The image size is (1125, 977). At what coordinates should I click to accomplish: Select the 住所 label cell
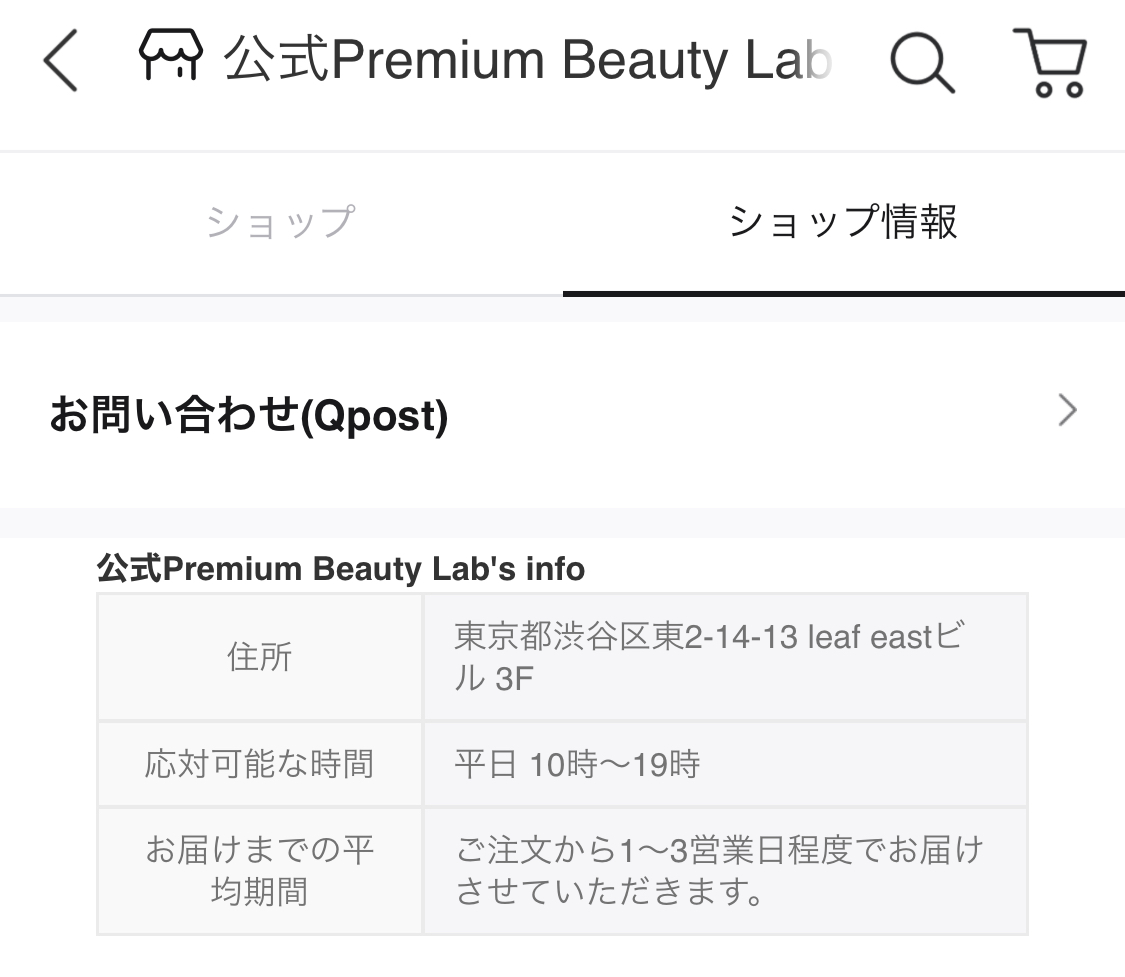[260, 656]
